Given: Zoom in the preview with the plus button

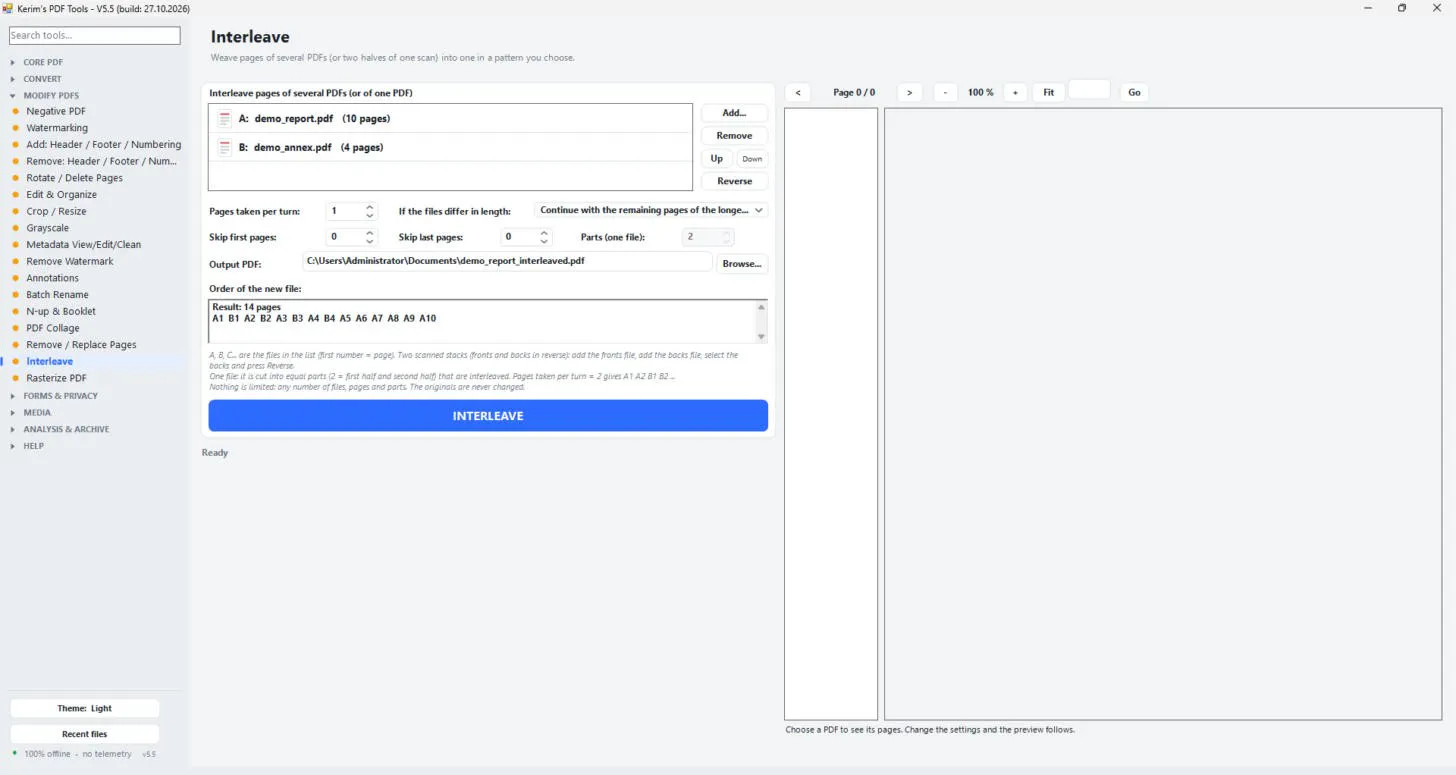Looking at the screenshot, I should pos(1015,93).
